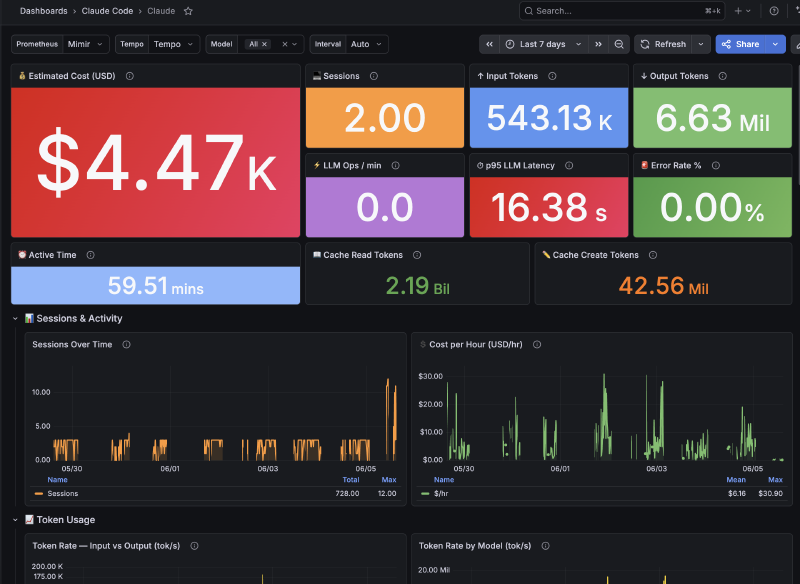The image size is (800, 584).
Task: Open the refresh interval dropdown arrow
Action: tap(701, 44)
